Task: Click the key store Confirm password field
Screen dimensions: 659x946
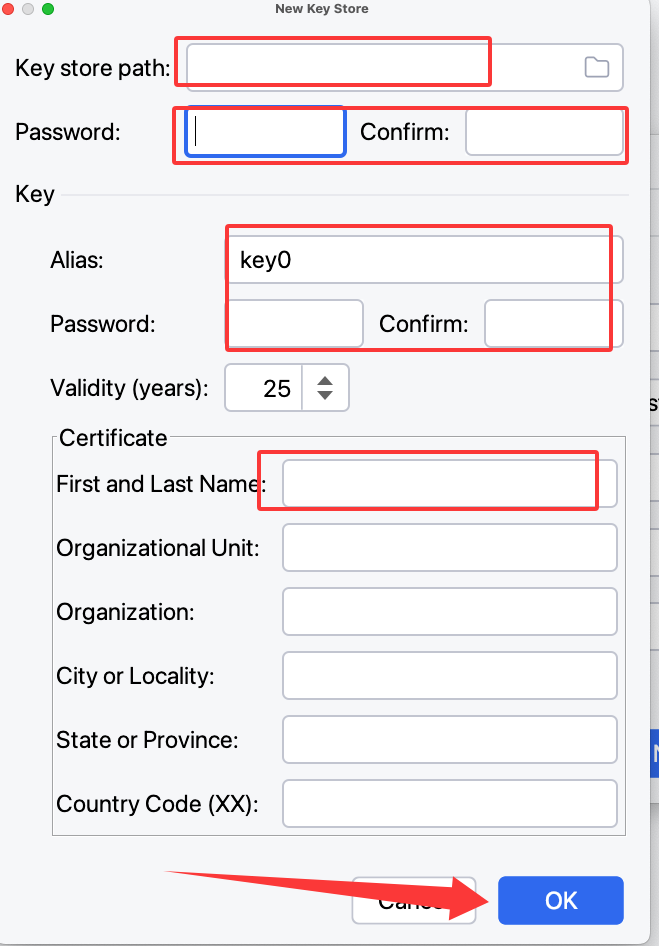Action: (543, 132)
